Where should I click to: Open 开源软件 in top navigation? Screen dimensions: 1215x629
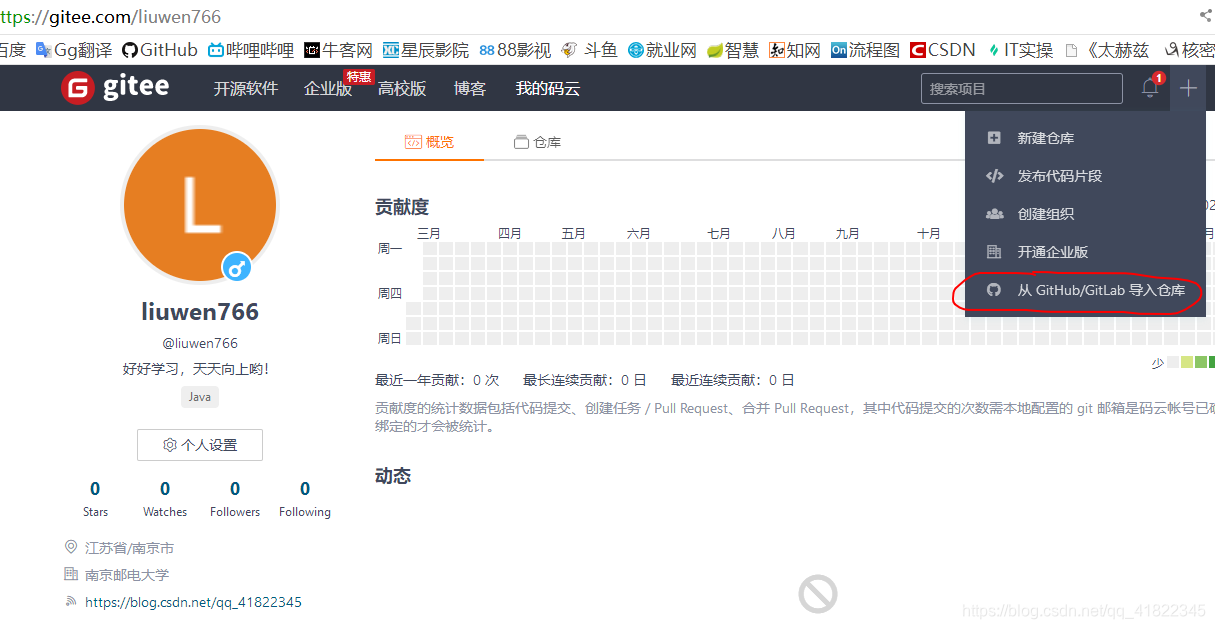(245, 89)
